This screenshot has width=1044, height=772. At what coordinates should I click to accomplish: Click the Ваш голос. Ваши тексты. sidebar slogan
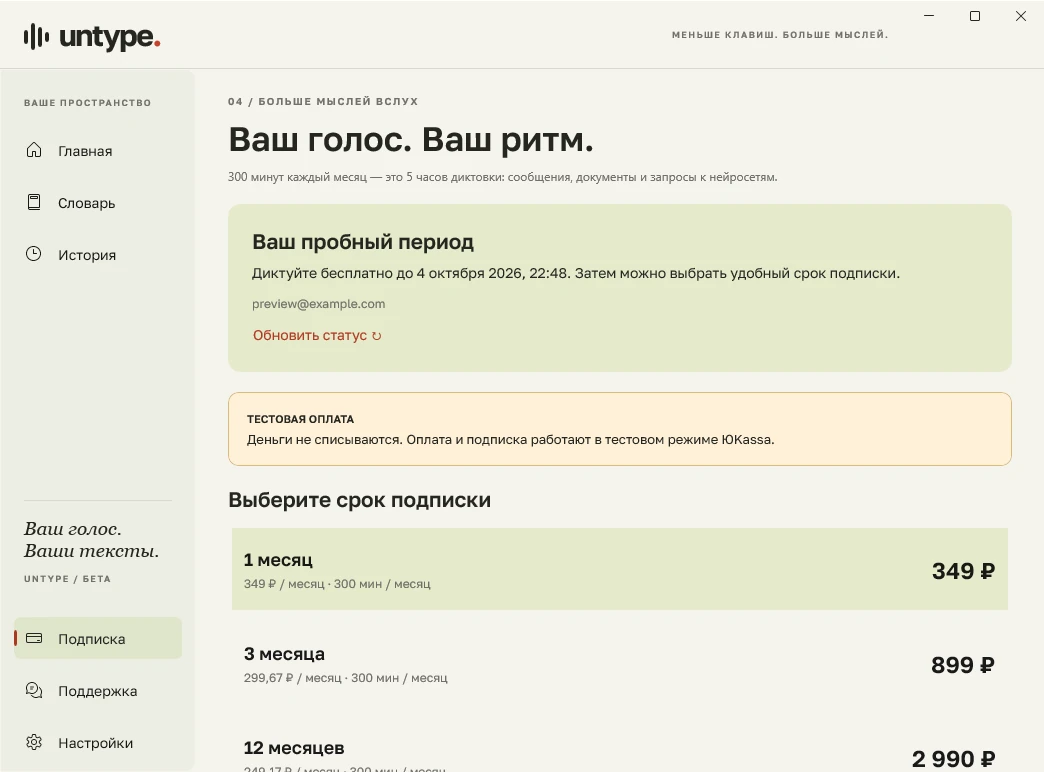coord(91,540)
